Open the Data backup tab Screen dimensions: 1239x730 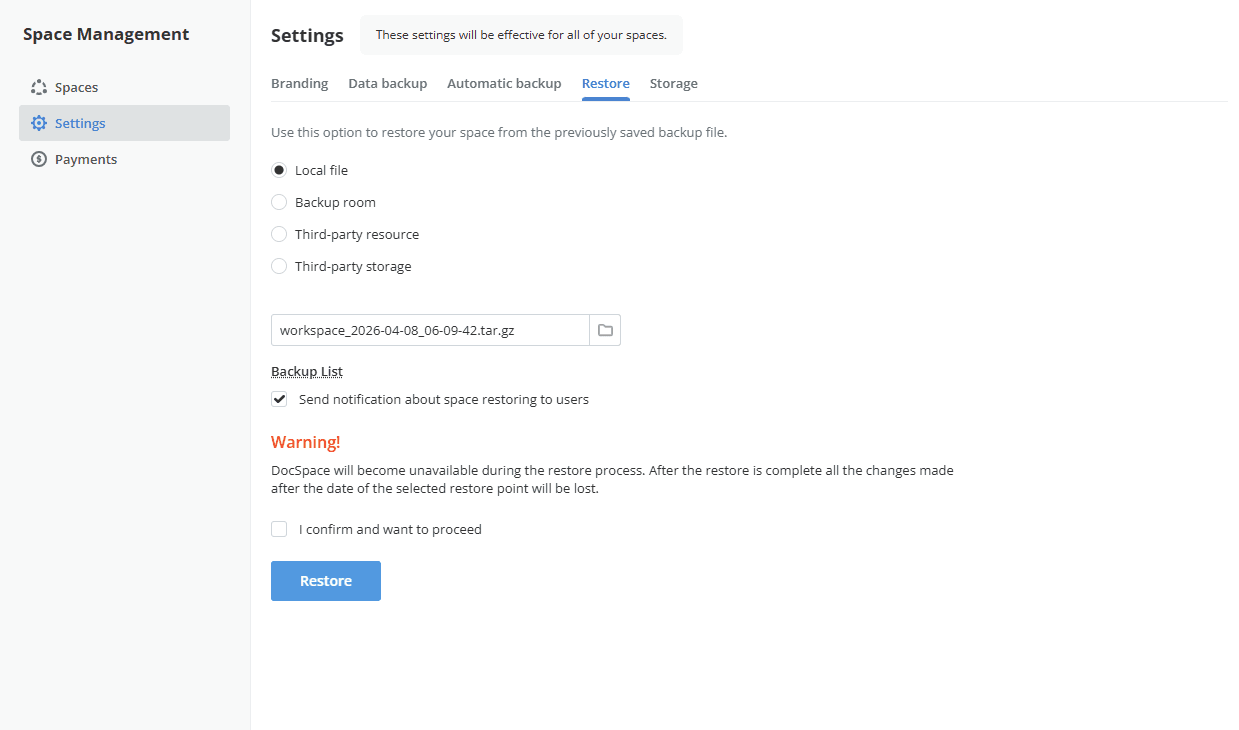(x=387, y=84)
